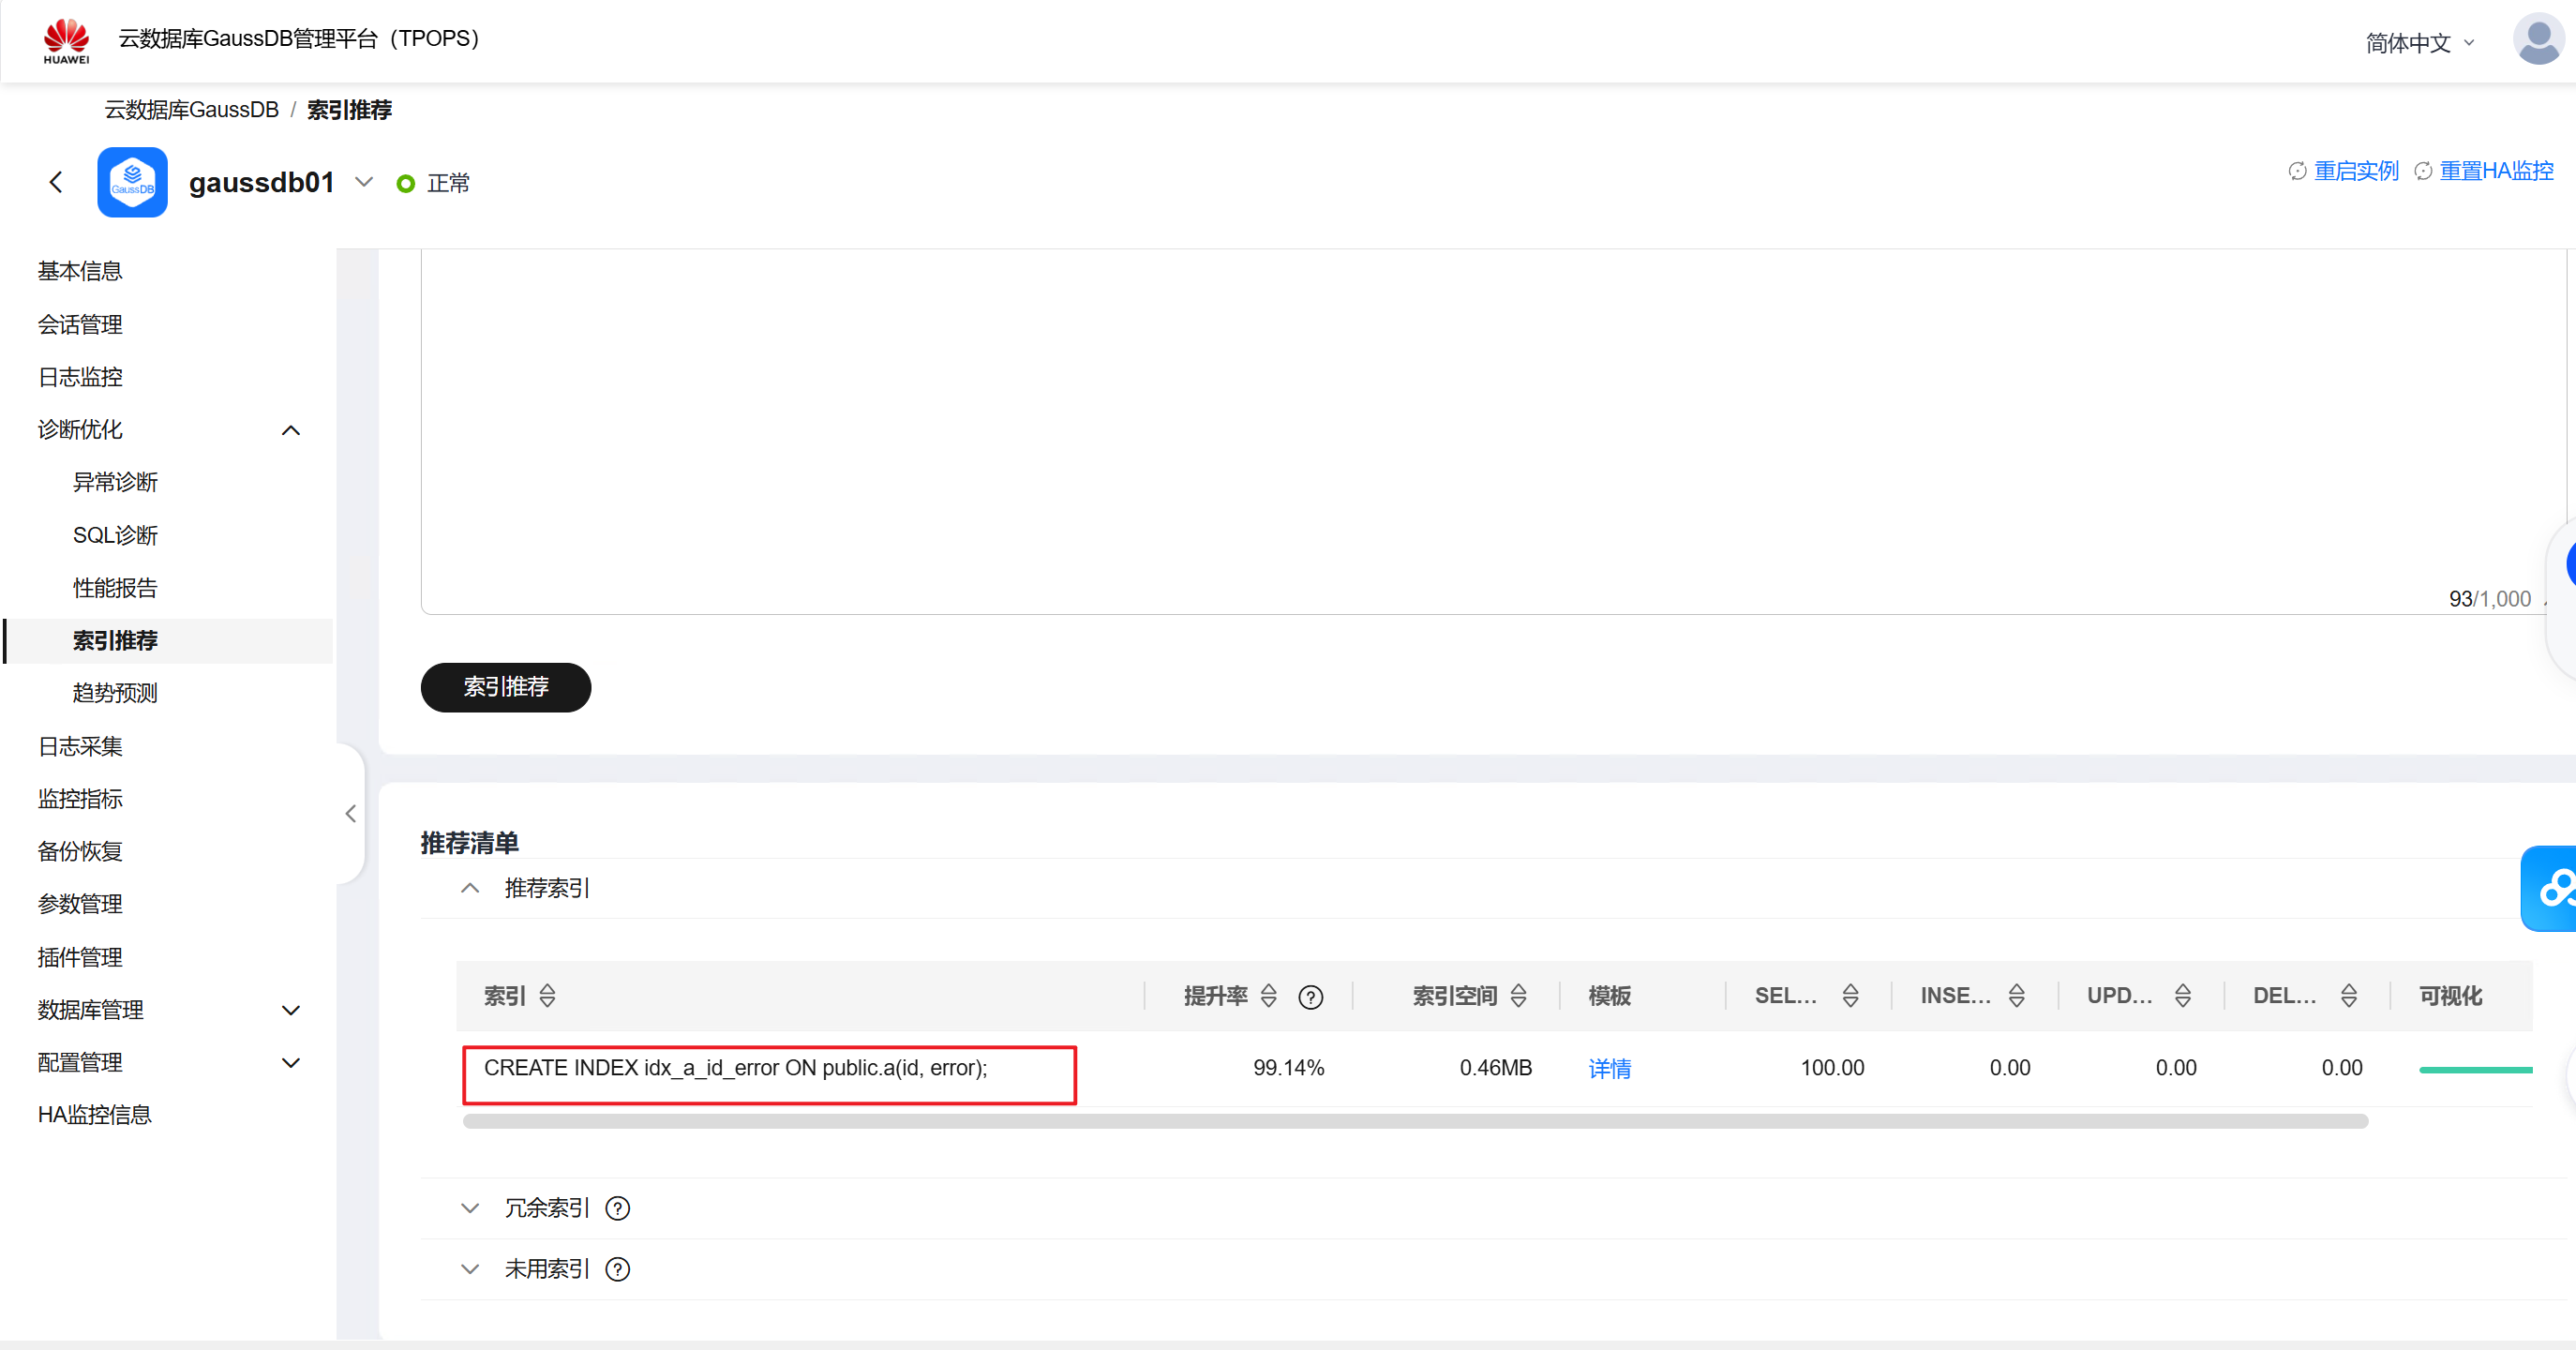Open the gaussdb01 instance switcher dropdown
This screenshot has width=2576, height=1350.
[364, 182]
